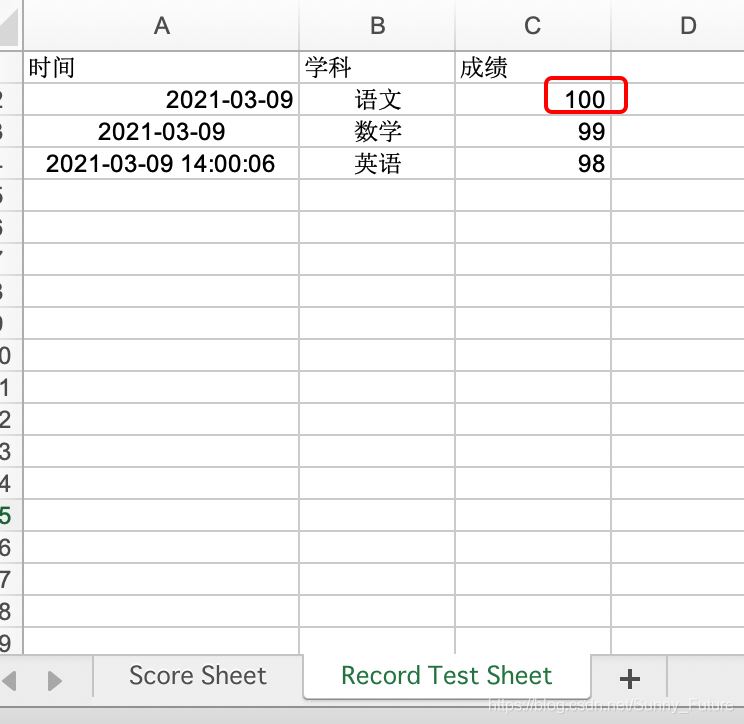Image resolution: width=744 pixels, height=724 pixels.
Task: Select the score cell showing 100
Action: pos(532,99)
